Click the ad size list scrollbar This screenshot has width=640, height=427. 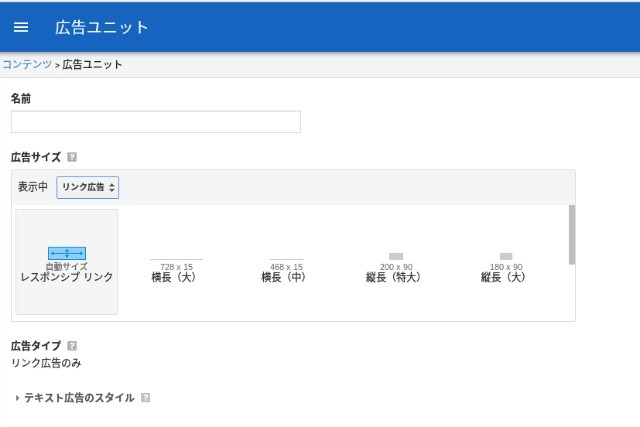click(572, 235)
